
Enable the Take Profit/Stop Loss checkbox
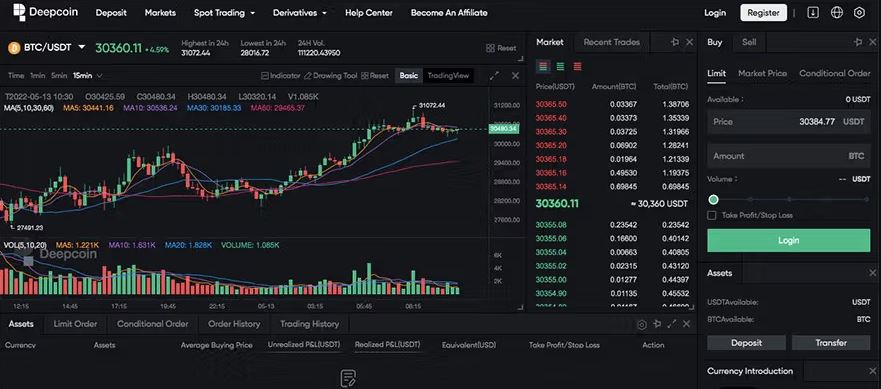click(x=712, y=215)
